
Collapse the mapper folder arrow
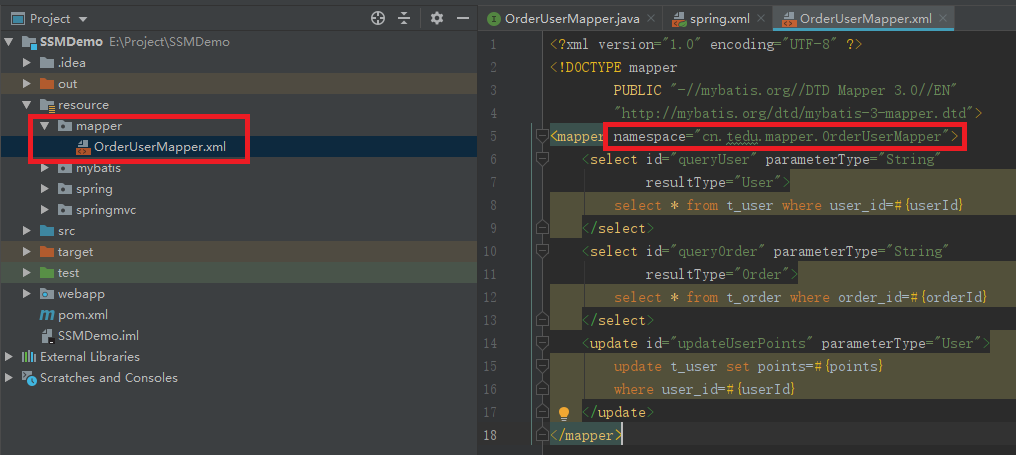(x=45, y=126)
